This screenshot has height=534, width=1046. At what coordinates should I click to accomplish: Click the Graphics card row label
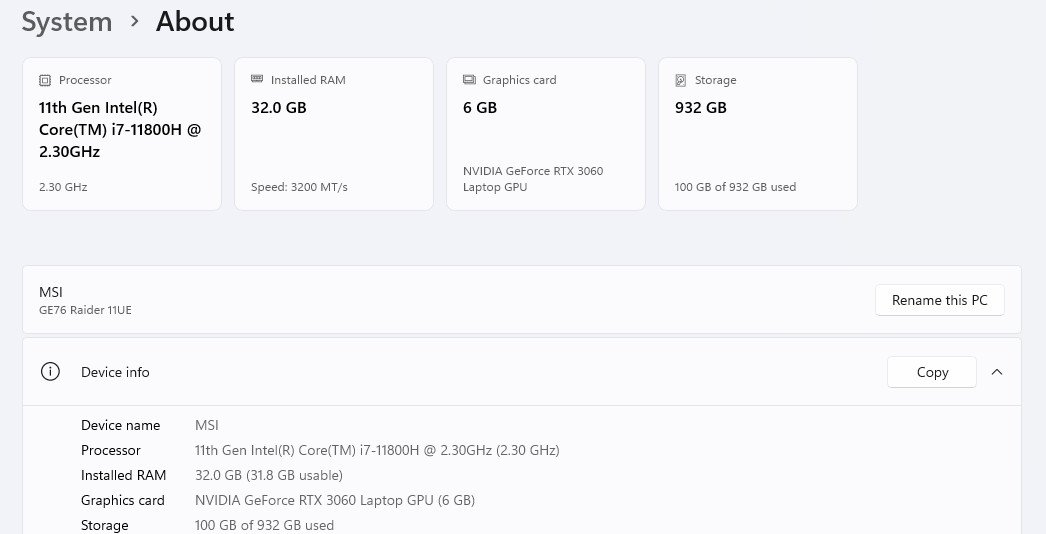pyautogui.click(x=123, y=501)
